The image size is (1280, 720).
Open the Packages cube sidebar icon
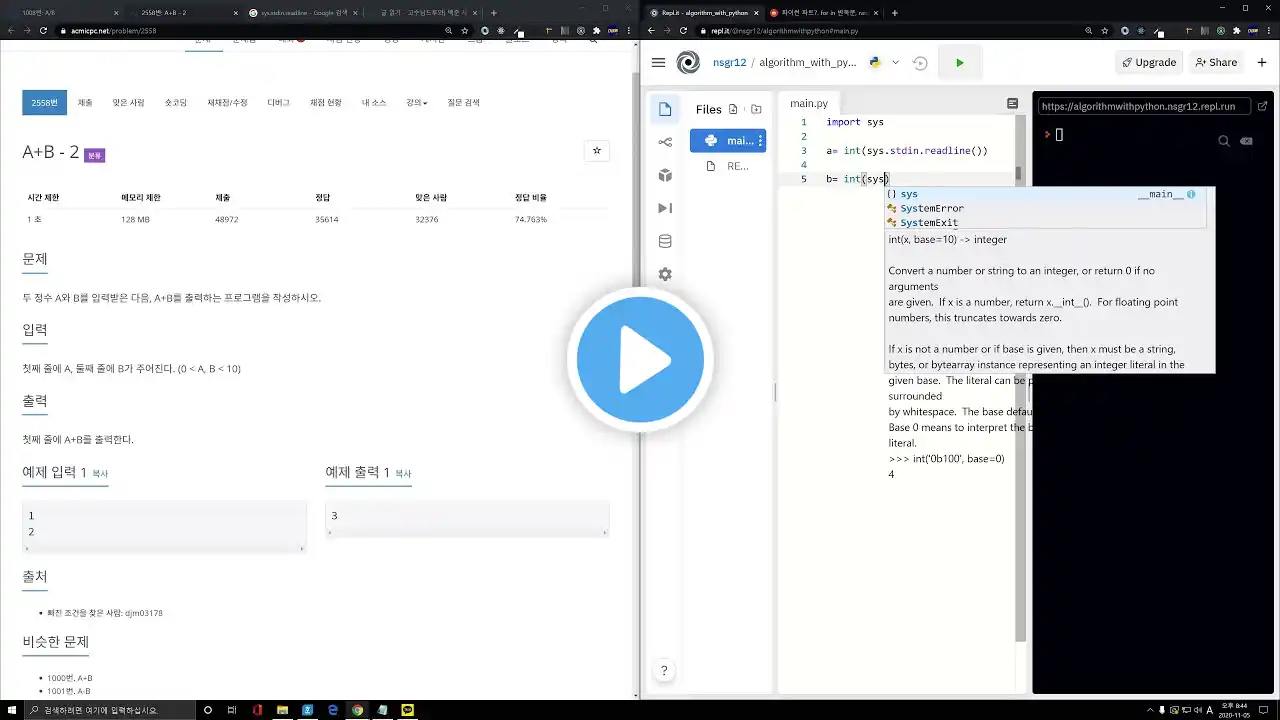point(665,175)
